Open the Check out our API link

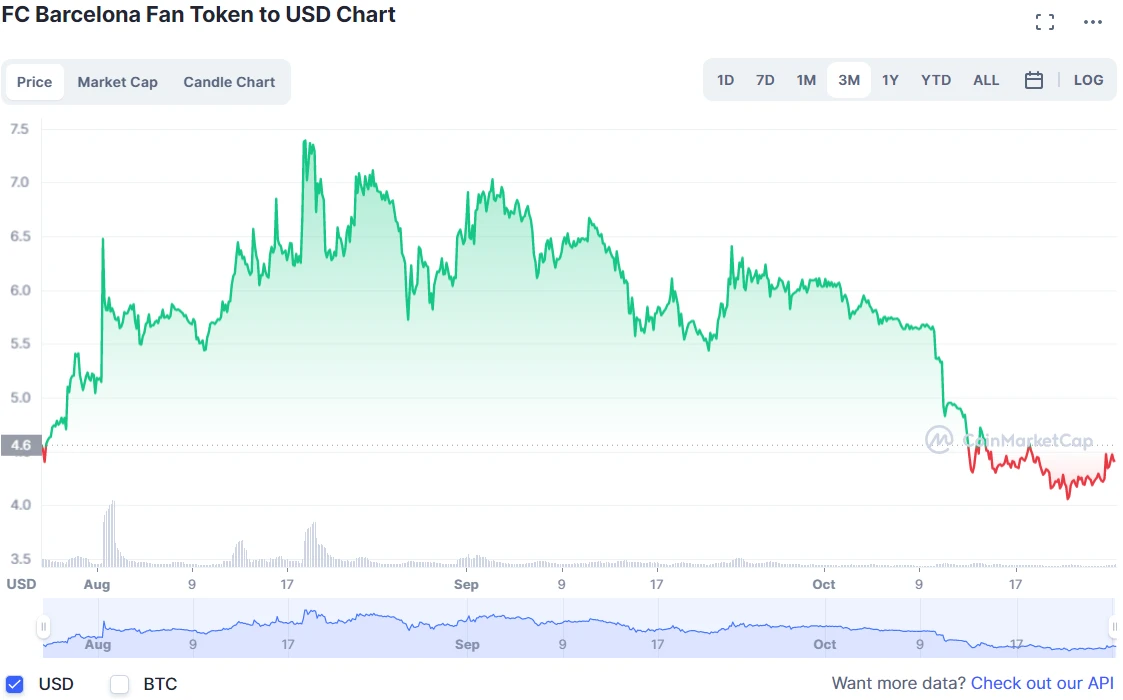(1042, 684)
